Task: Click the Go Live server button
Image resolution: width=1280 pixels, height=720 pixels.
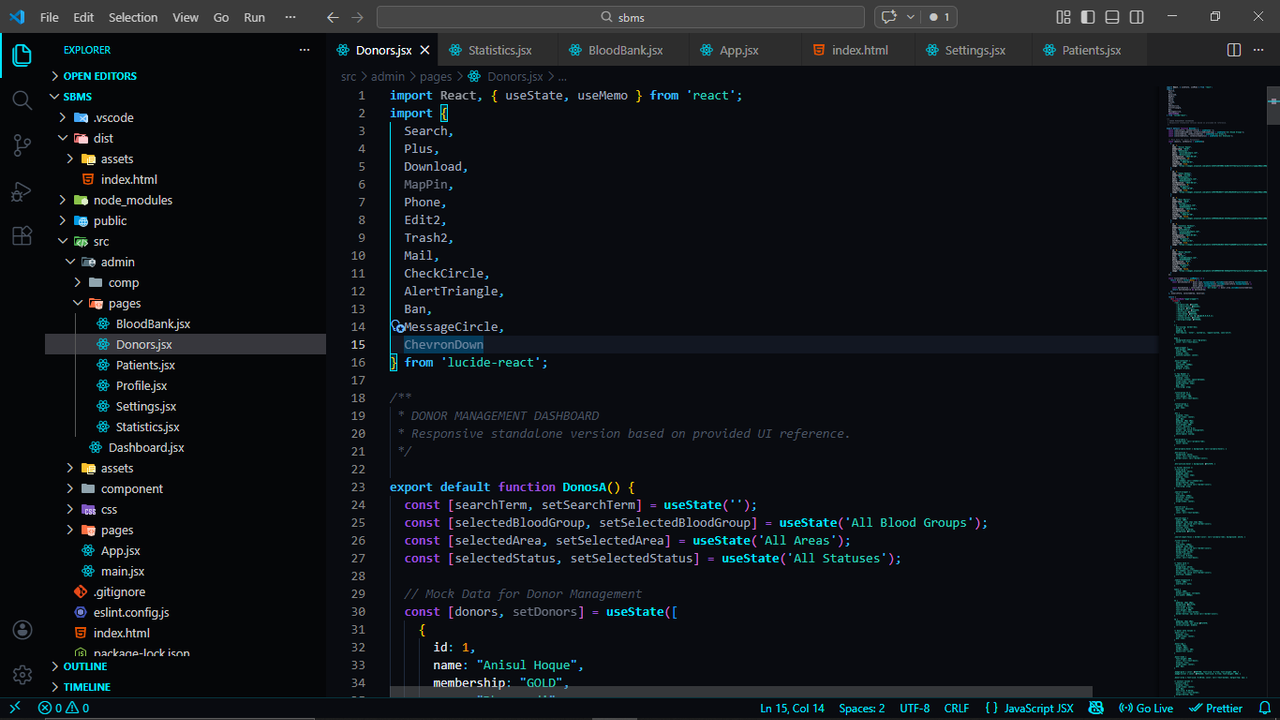Action: pos(1146,707)
